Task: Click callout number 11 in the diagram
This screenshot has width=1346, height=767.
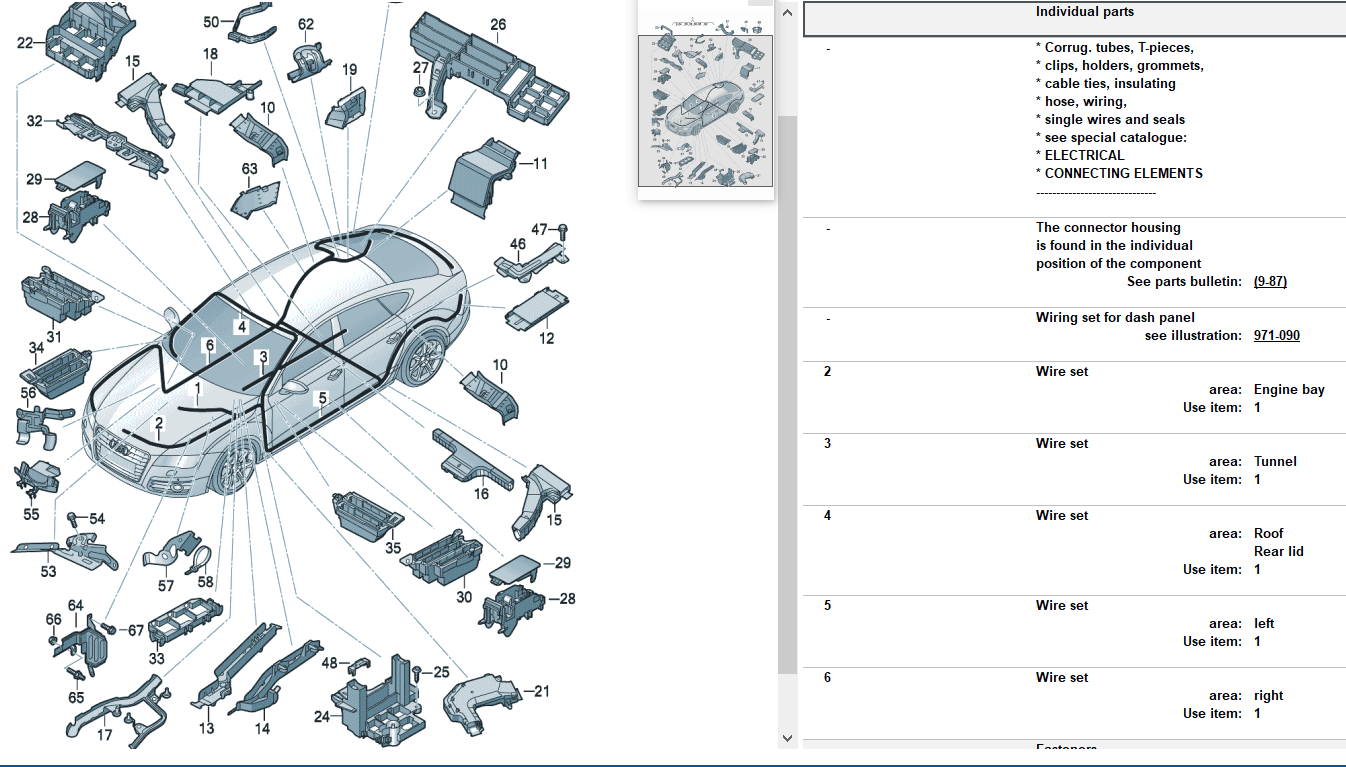Action: (x=540, y=163)
